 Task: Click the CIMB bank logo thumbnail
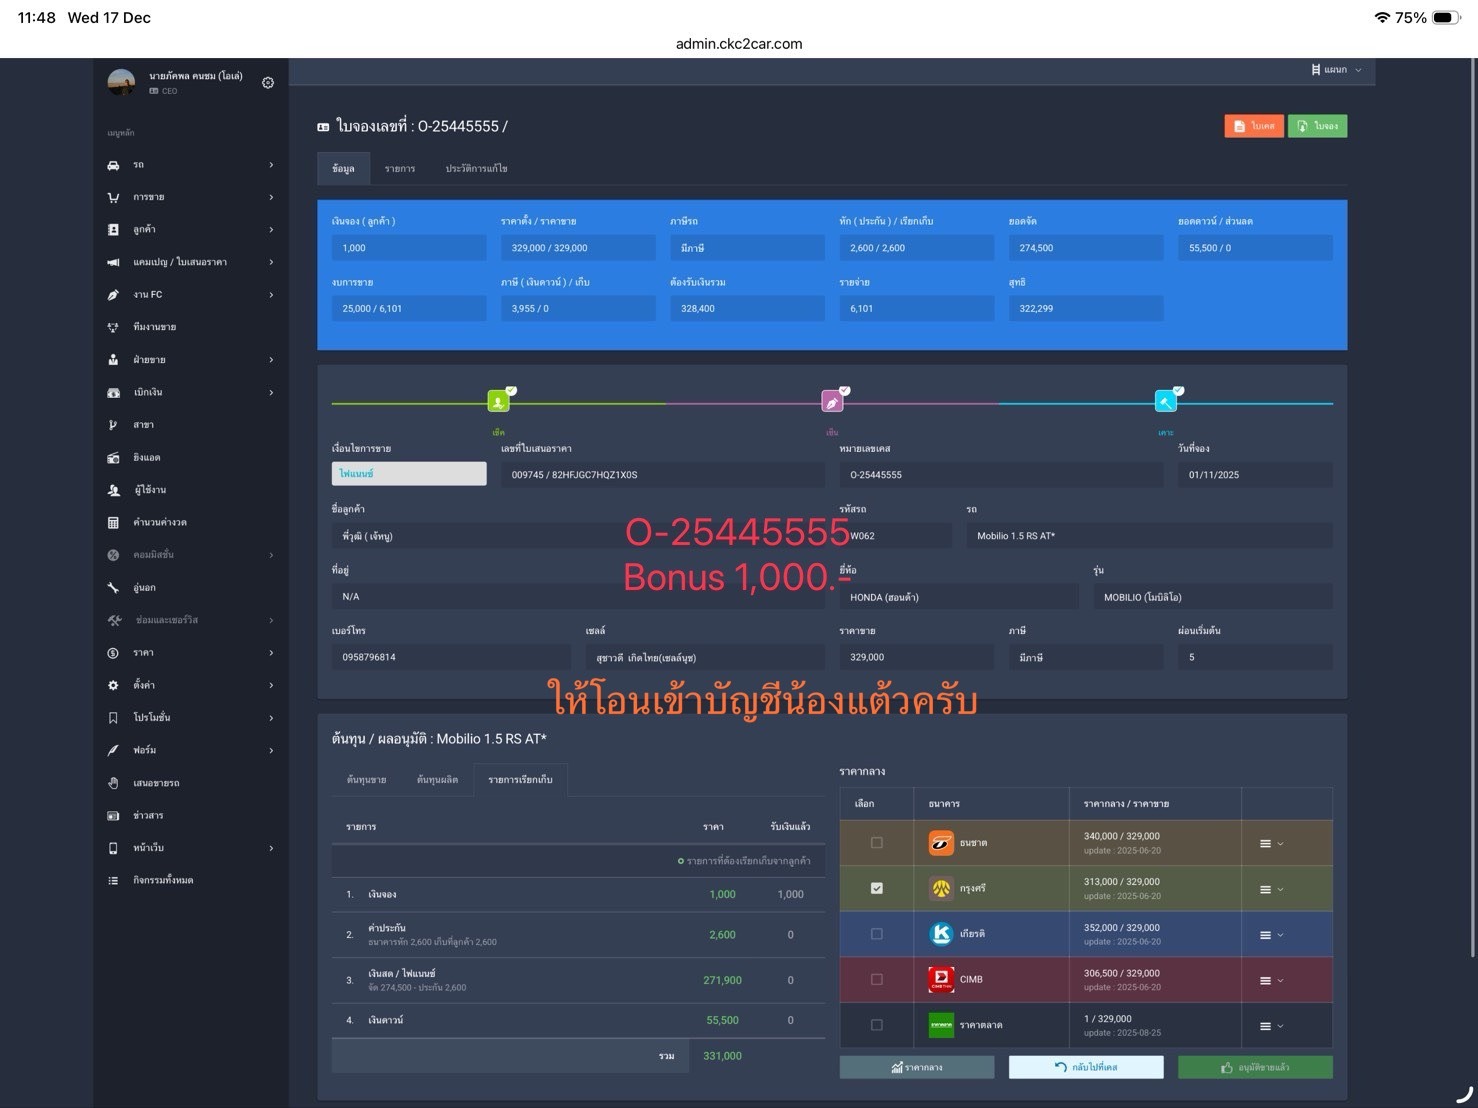pos(941,980)
